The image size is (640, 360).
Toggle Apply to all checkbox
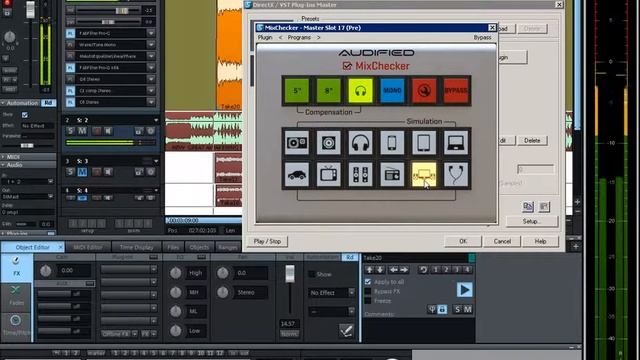pyautogui.click(x=368, y=282)
